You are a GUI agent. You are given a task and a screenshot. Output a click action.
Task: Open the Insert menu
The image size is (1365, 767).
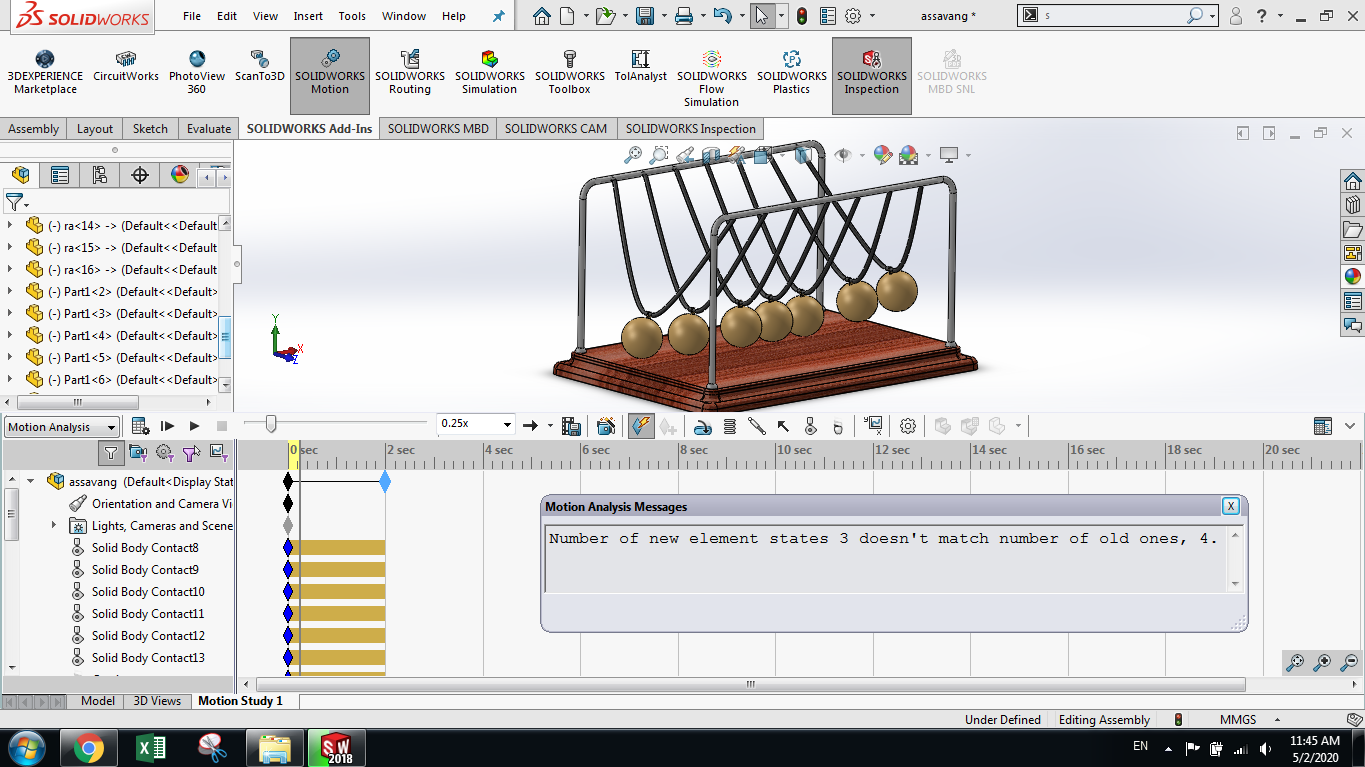pos(308,16)
